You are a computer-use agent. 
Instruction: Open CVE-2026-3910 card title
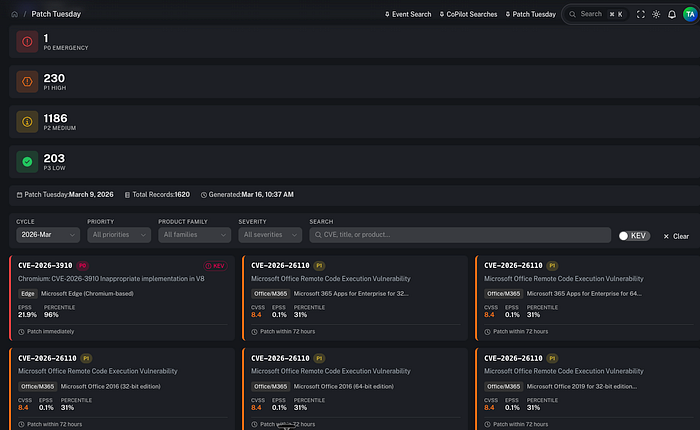coord(45,266)
